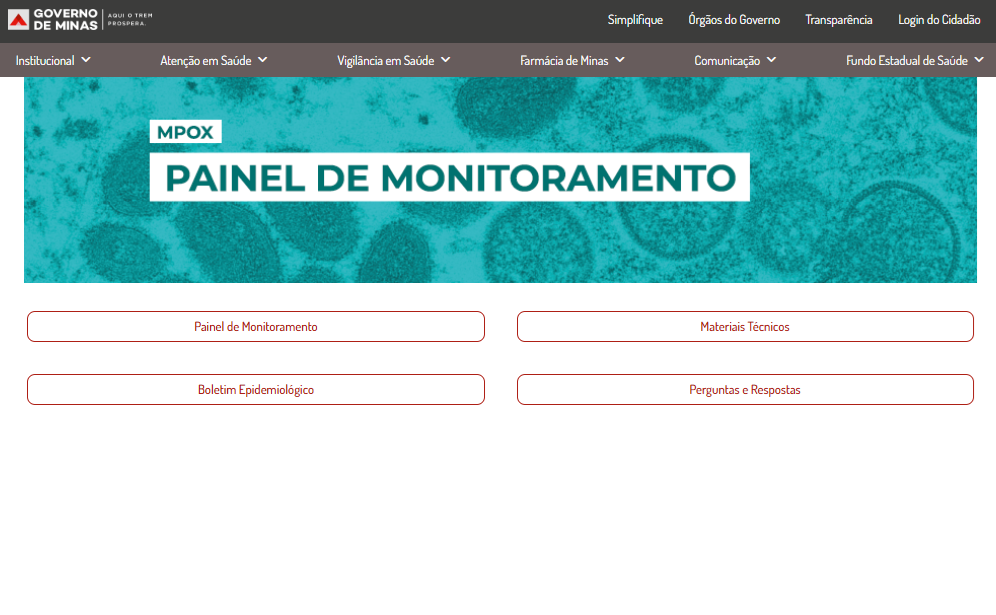Visit the Transparência link
This screenshot has height=615, width=996.
coord(839,20)
